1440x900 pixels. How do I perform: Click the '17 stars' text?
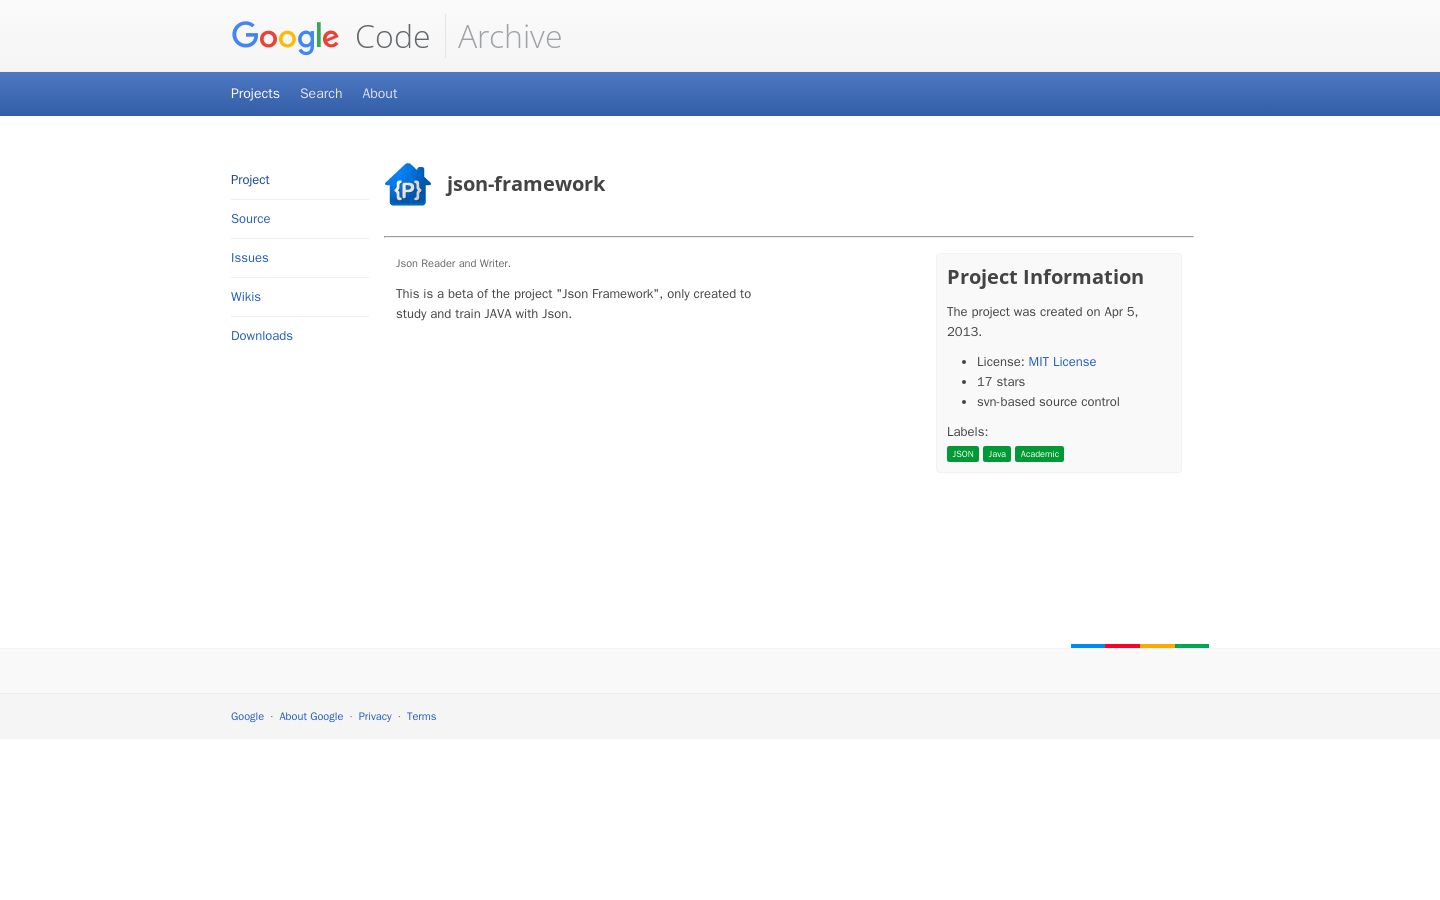(x=1001, y=382)
